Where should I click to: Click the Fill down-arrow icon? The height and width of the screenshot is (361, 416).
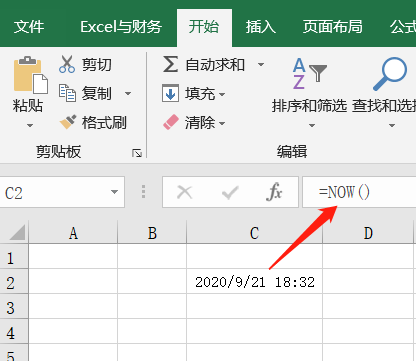[170, 93]
